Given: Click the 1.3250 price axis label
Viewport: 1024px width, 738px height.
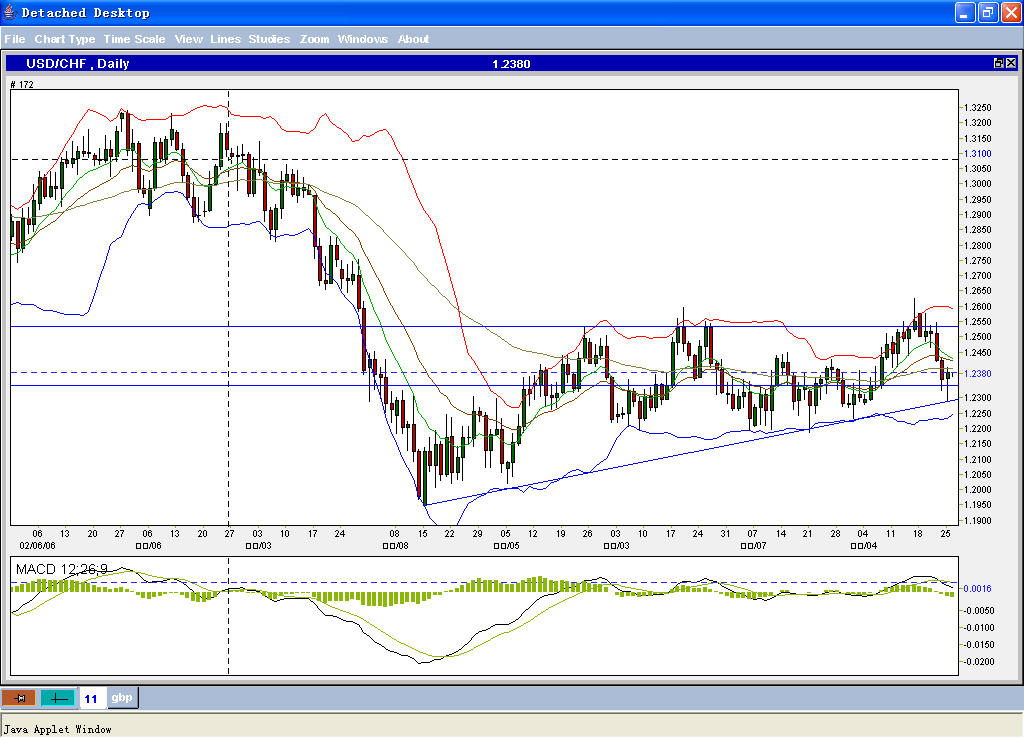Looking at the screenshot, I should point(978,108).
